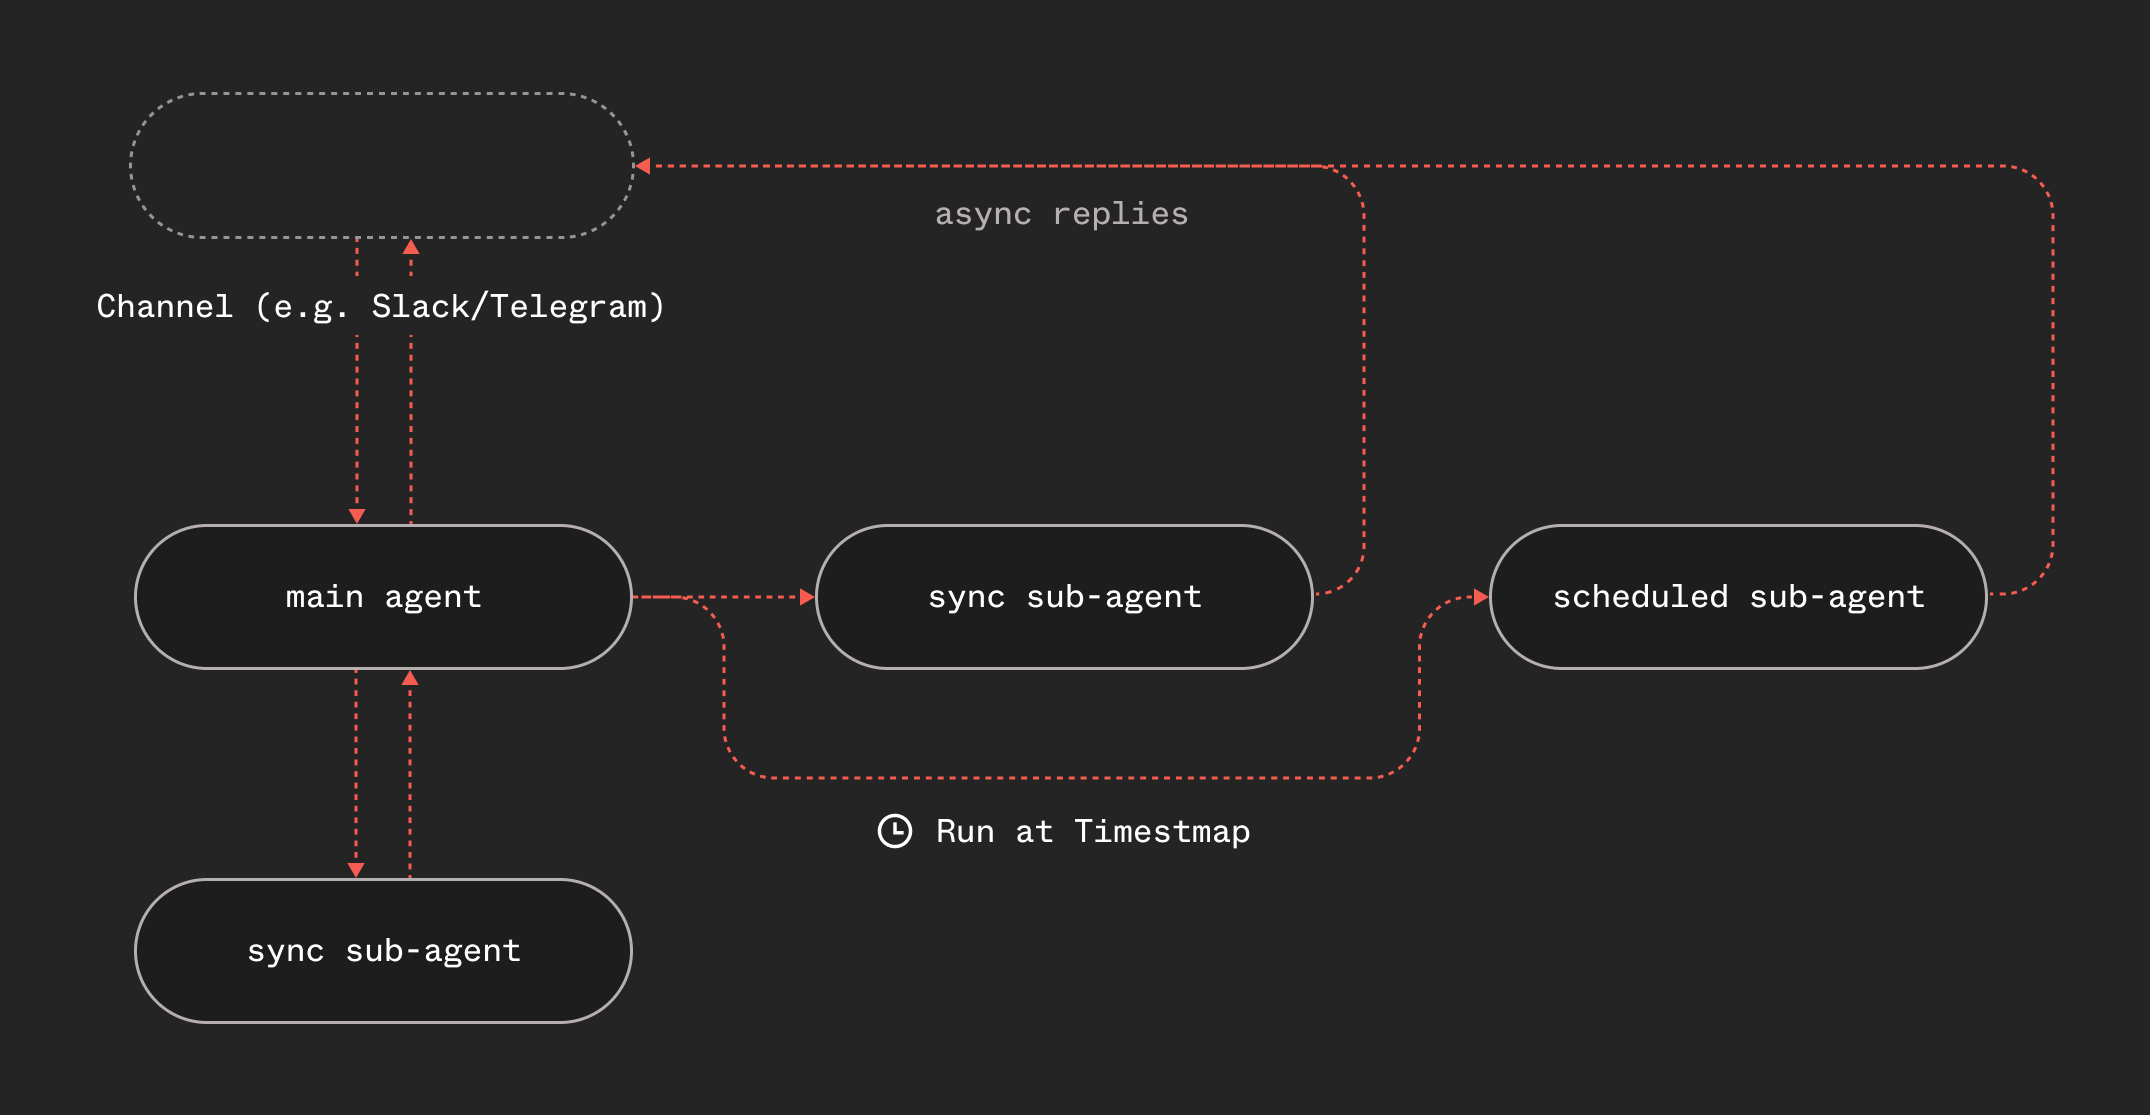Click the async replies label
This screenshot has width=2150, height=1115.
coord(1060,213)
